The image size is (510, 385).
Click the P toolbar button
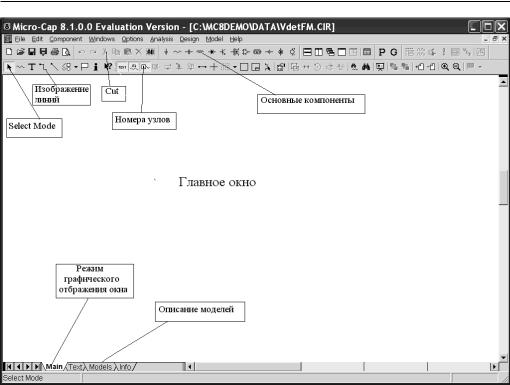382,52
